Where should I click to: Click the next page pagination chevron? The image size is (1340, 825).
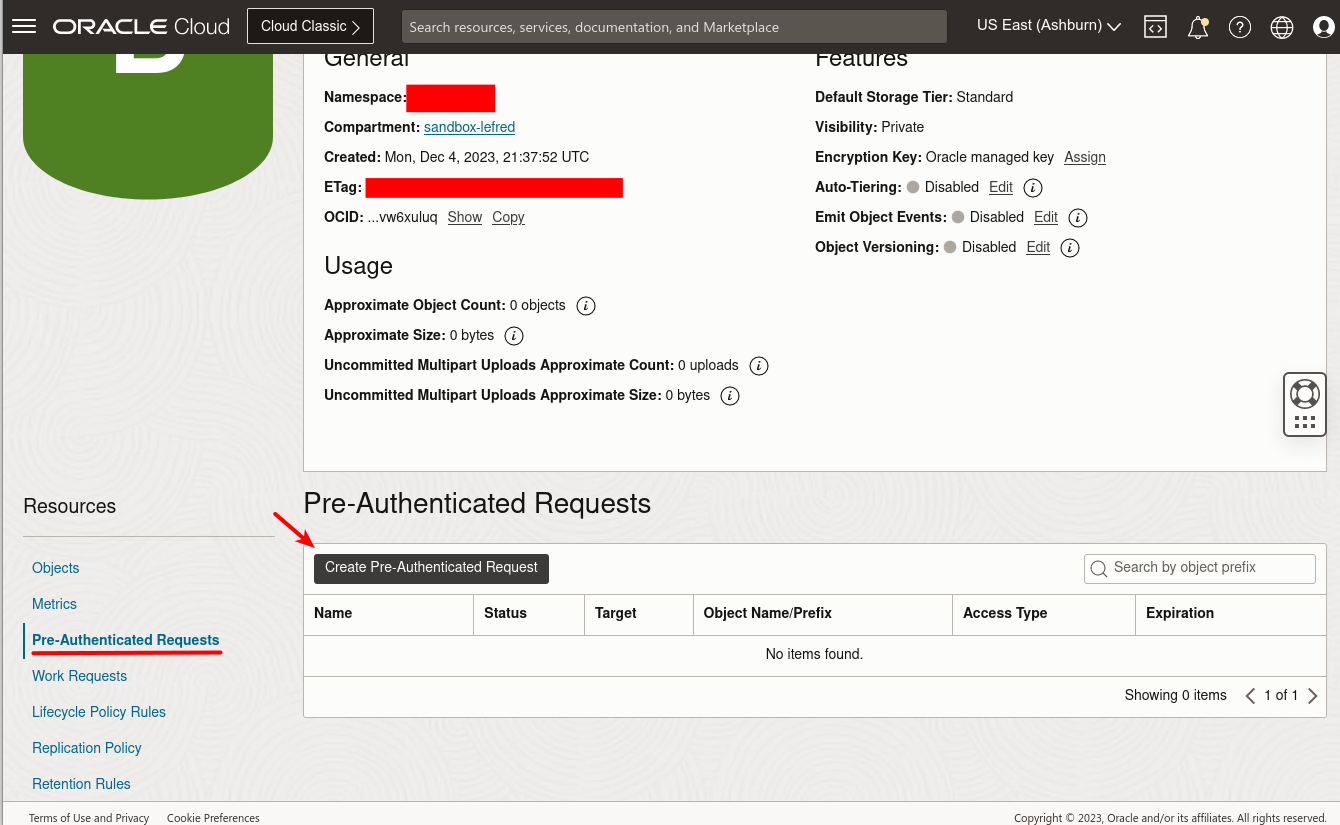click(1313, 695)
